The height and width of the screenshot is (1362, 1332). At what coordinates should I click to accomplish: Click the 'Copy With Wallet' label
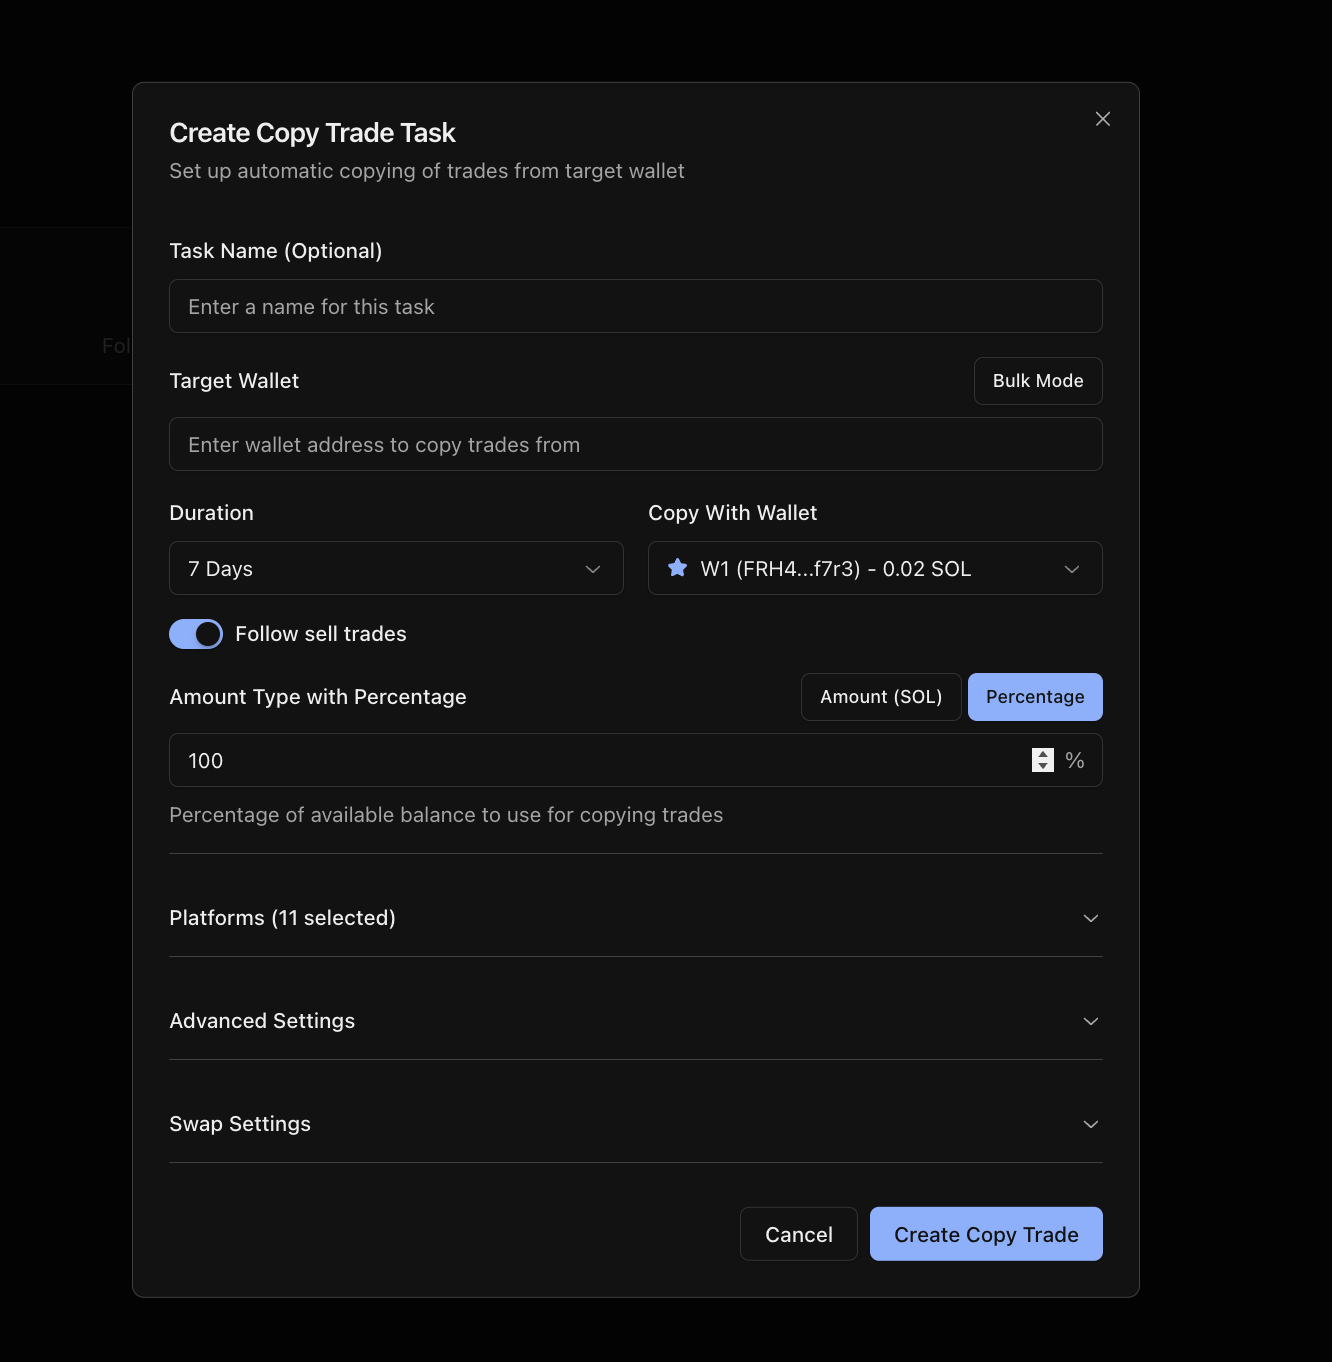click(x=733, y=513)
